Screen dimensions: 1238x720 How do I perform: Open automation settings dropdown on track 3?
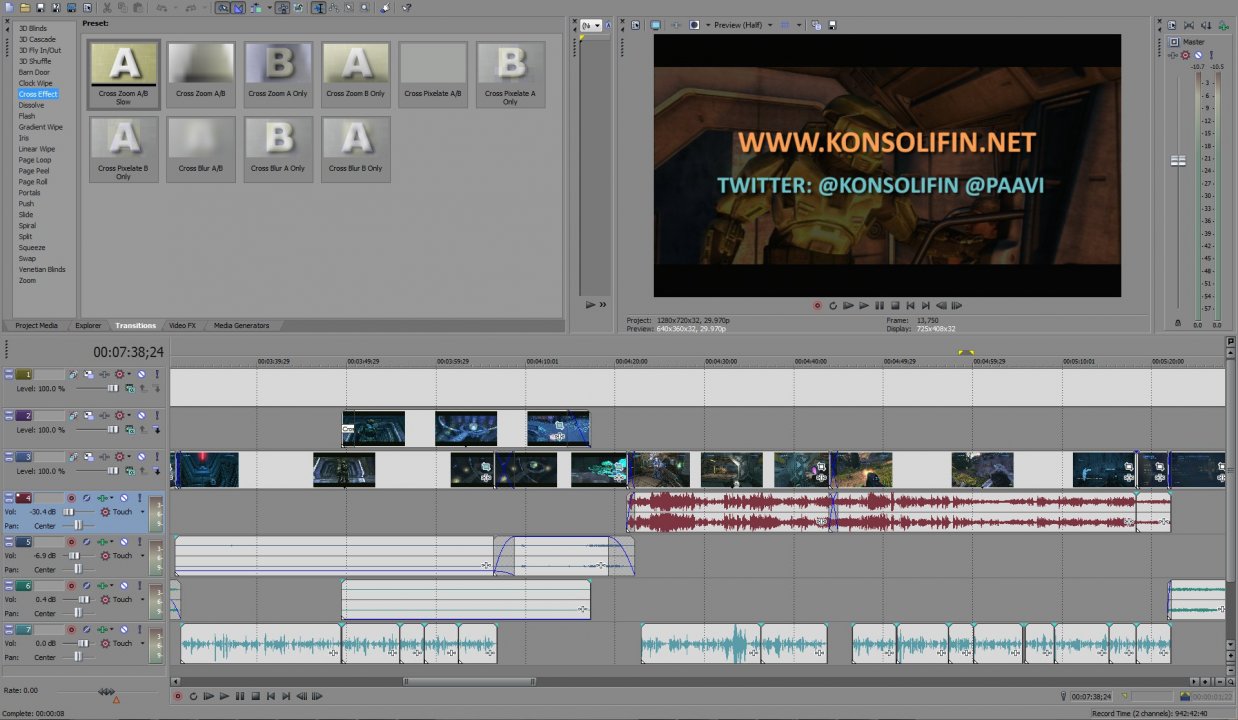coord(129,457)
